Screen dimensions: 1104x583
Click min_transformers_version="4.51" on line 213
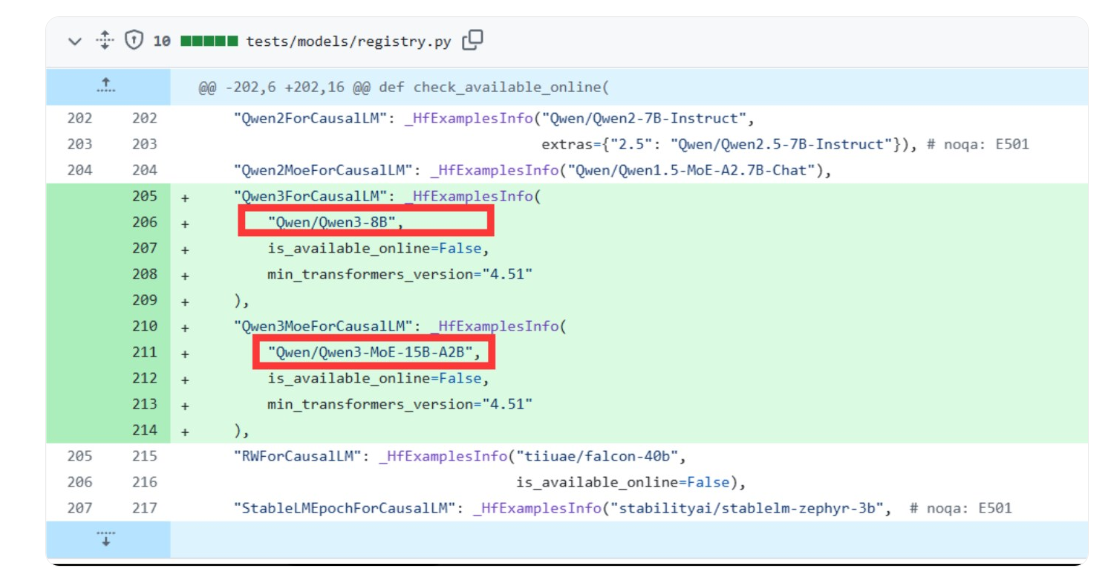point(399,405)
